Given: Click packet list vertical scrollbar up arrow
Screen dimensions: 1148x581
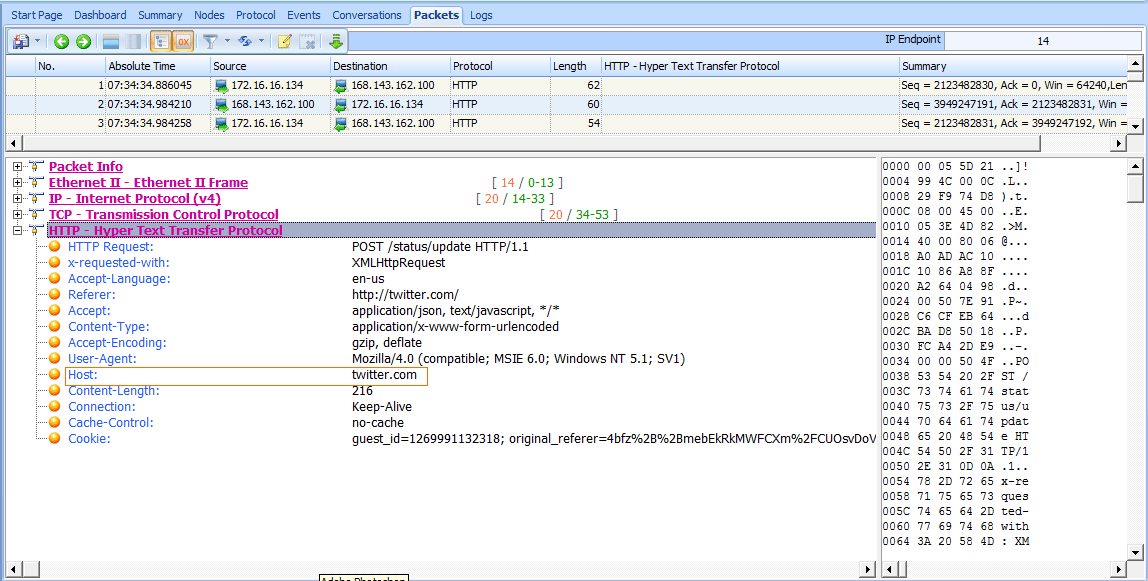Looking at the screenshot, I should pyautogui.click(x=1135, y=64).
